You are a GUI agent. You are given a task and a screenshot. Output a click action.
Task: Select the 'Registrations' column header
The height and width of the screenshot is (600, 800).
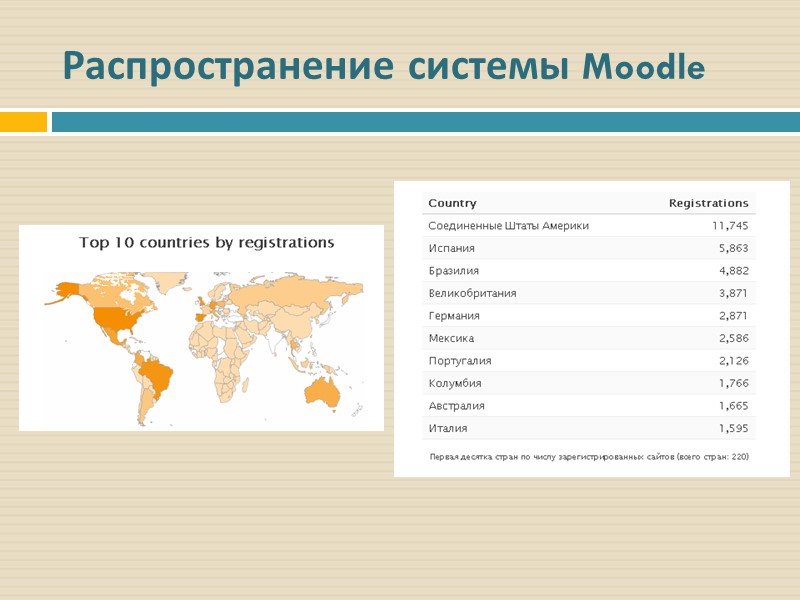(x=708, y=203)
